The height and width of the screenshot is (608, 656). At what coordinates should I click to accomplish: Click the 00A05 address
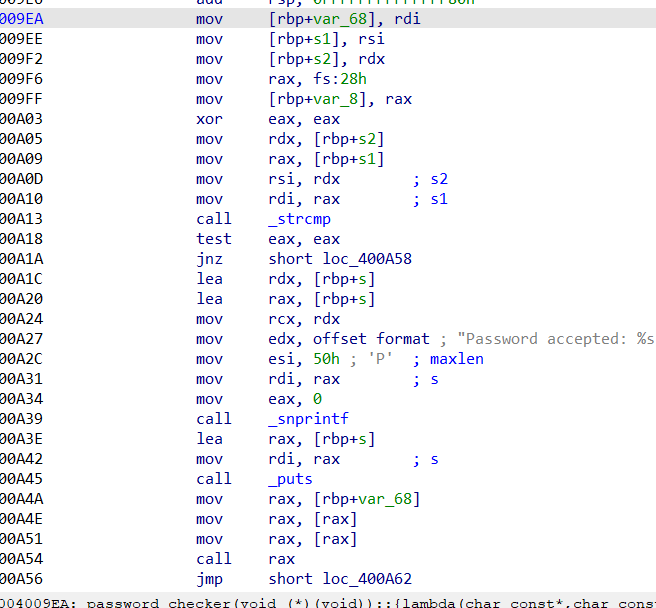pyautogui.click(x=21, y=139)
